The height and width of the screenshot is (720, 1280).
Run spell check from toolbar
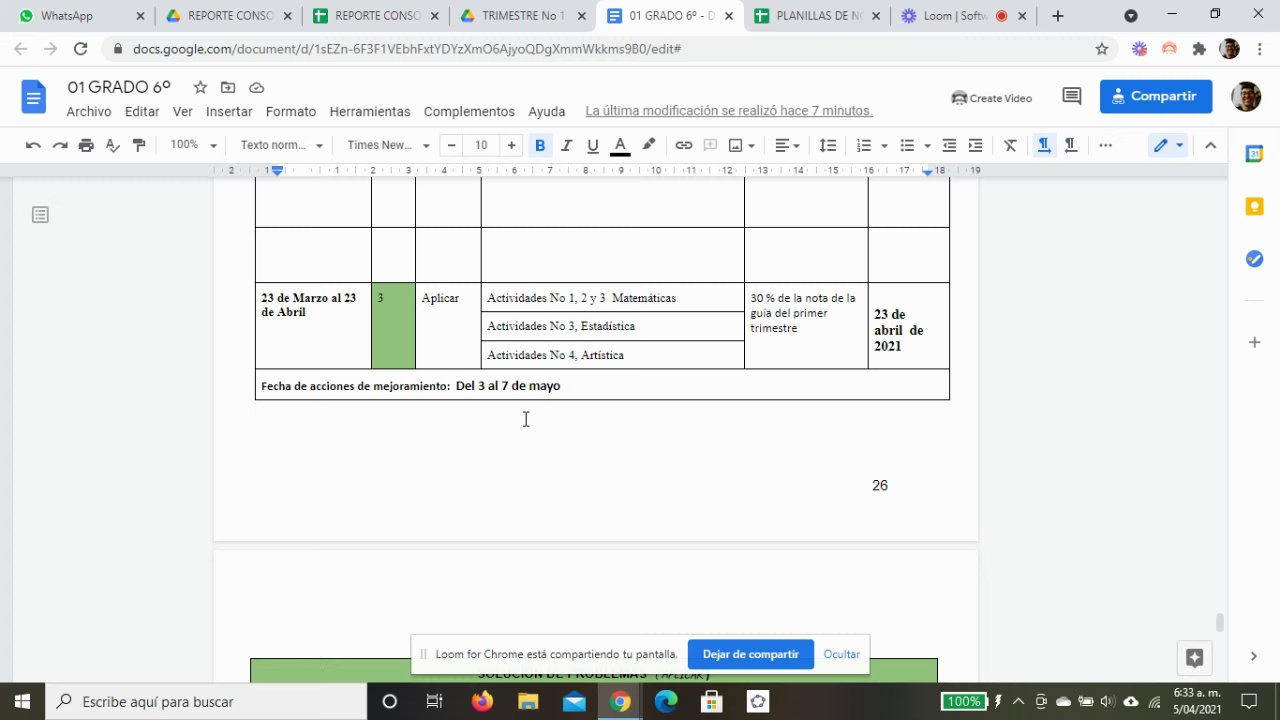[112, 145]
